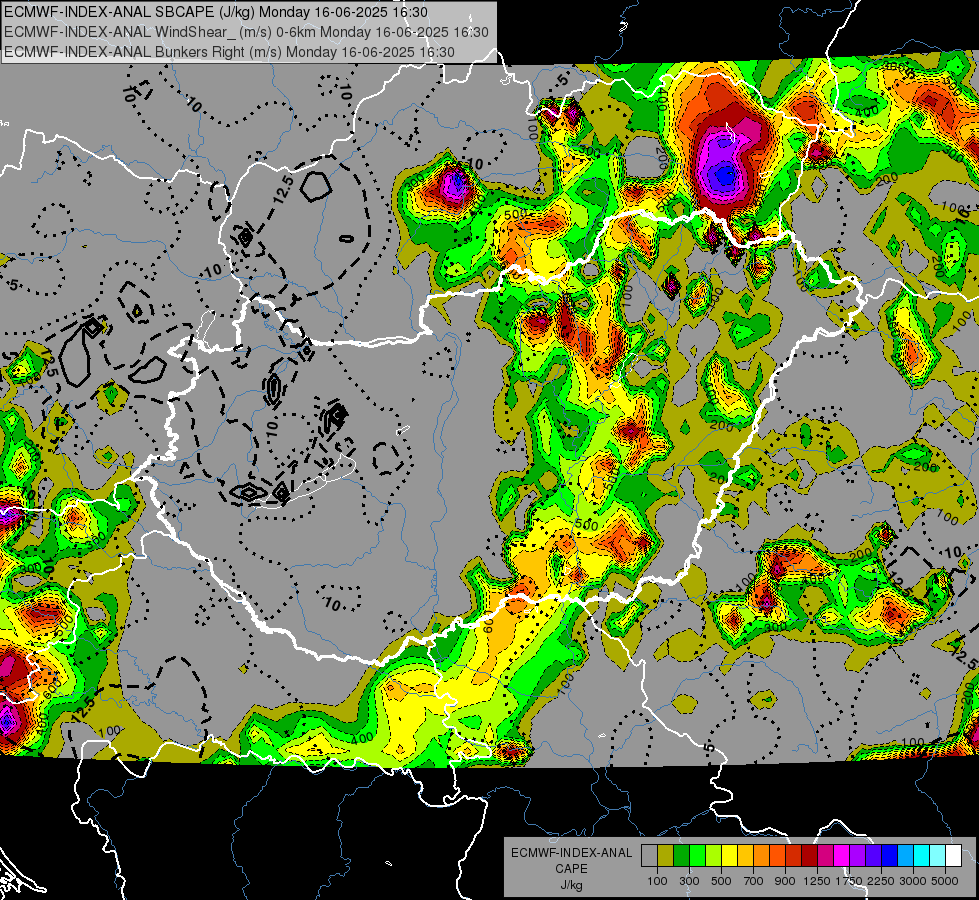The image size is (979, 900).
Task: Select the amber legend swatch
Action: click(745, 855)
